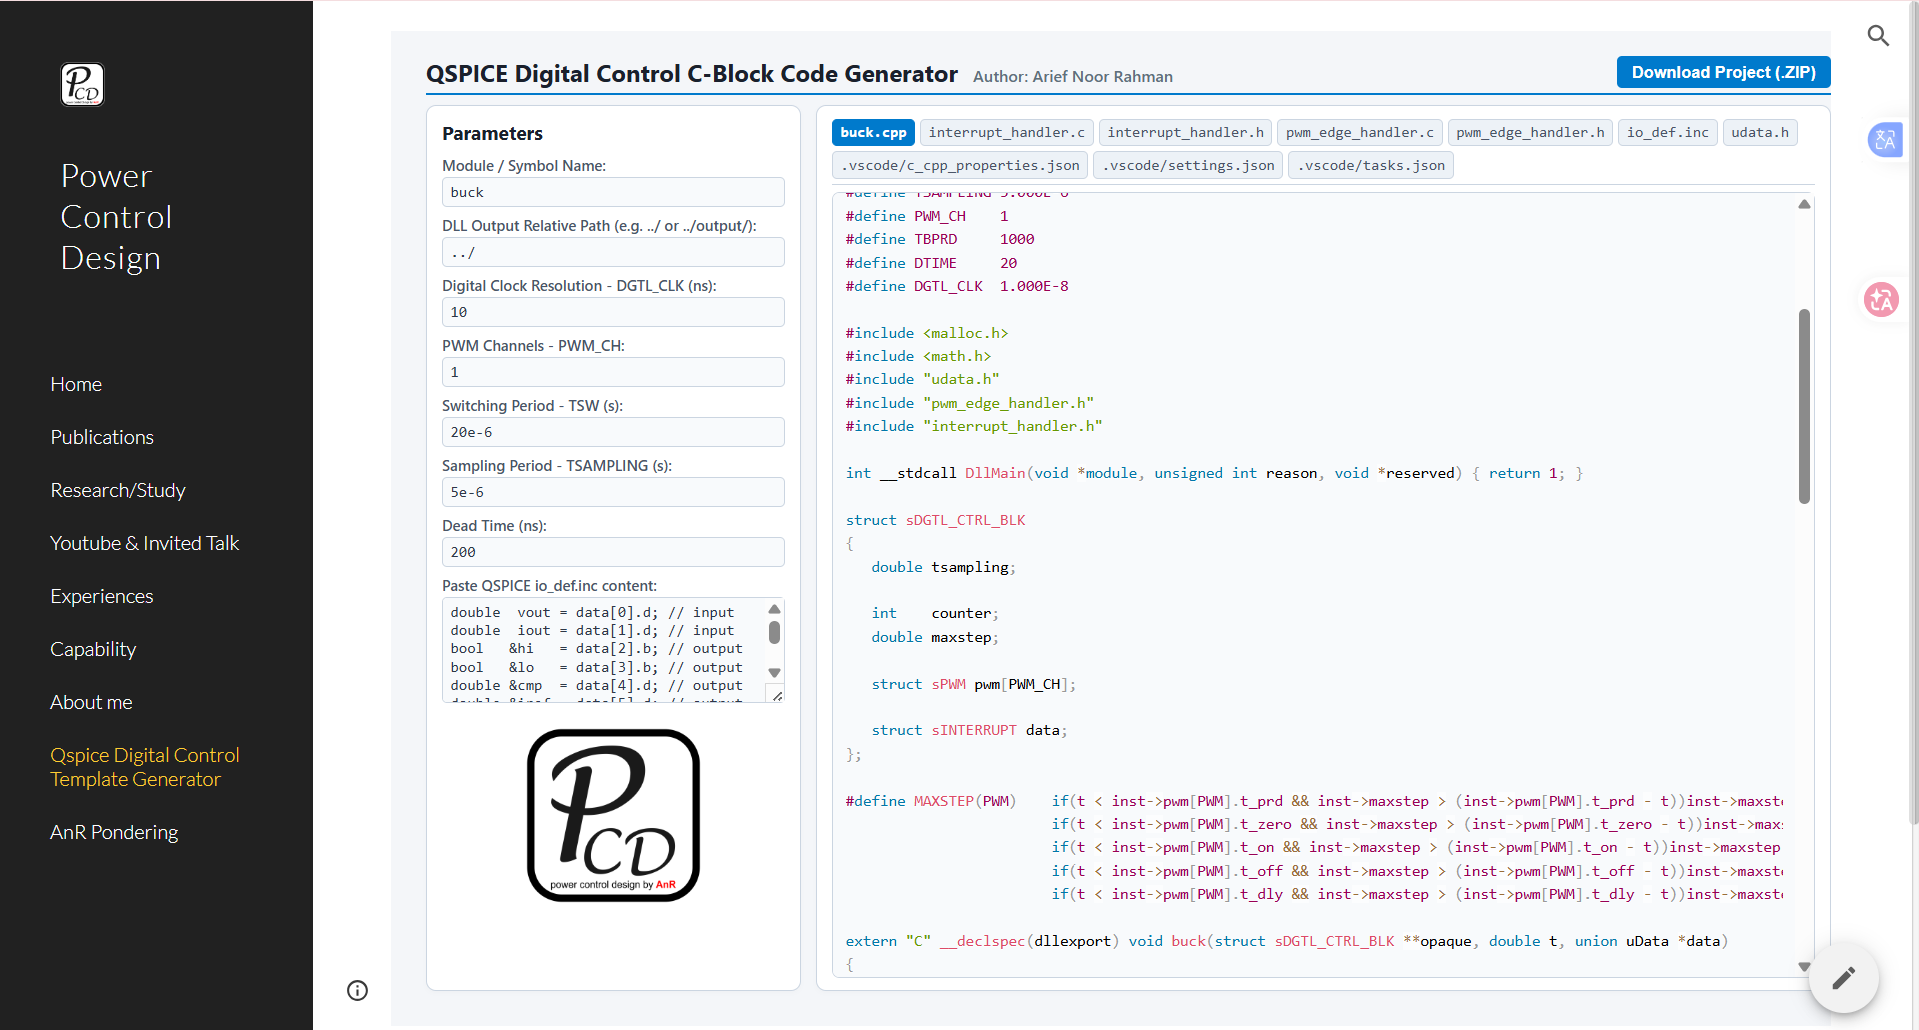Viewport: 1919px width, 1030px height.
Task: Click the page title 'QSPICE Digital Control C-Block Code Generator'
Action: 692,74
